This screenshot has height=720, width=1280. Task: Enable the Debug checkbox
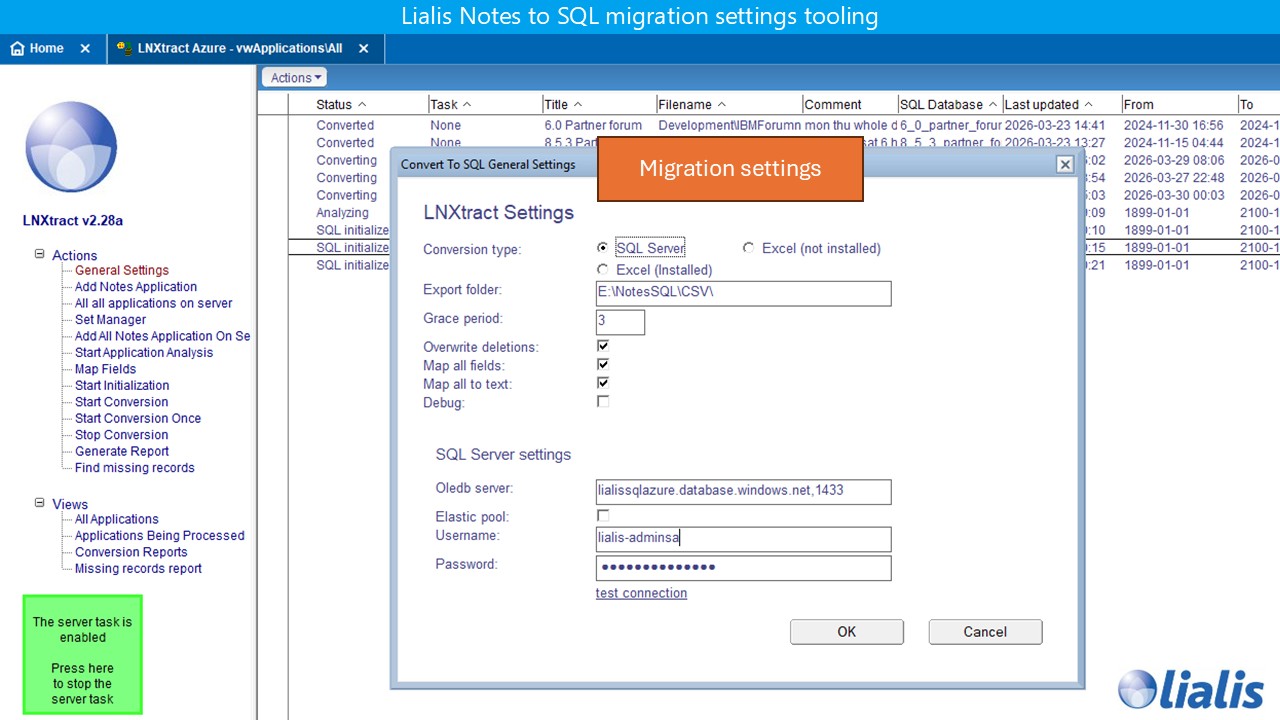[603, 402]
